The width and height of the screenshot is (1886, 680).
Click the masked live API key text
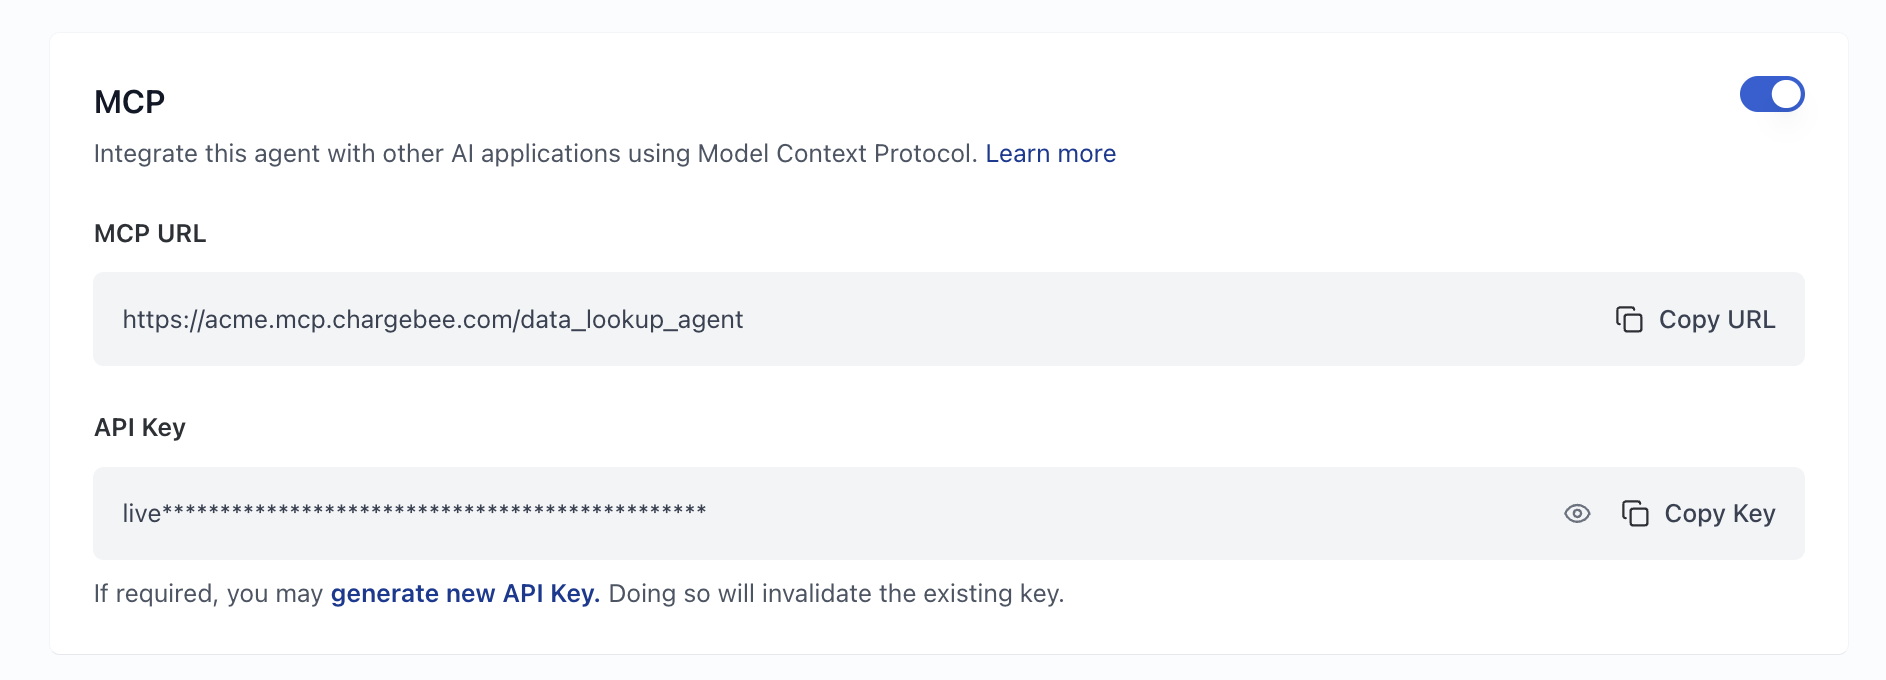click(x=414, y=513)
